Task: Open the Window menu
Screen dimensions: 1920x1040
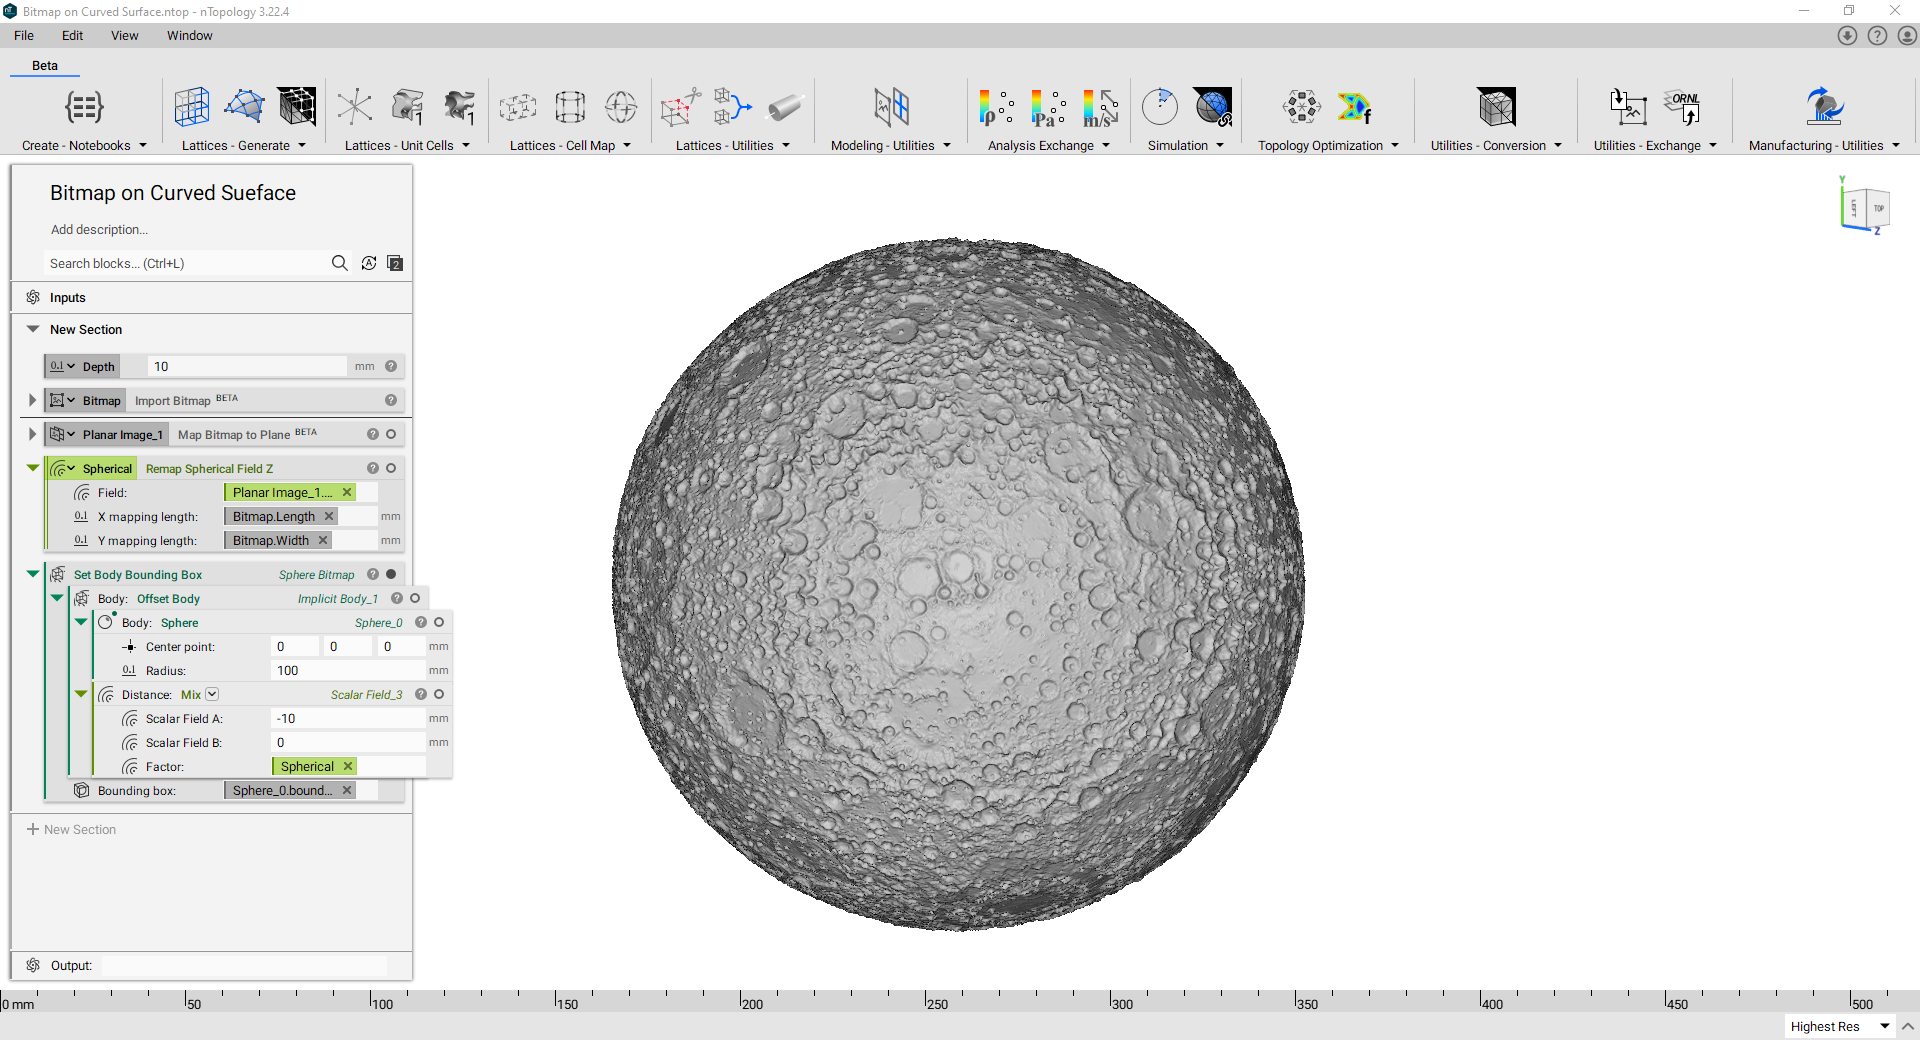Action: [x=189, y=35]
